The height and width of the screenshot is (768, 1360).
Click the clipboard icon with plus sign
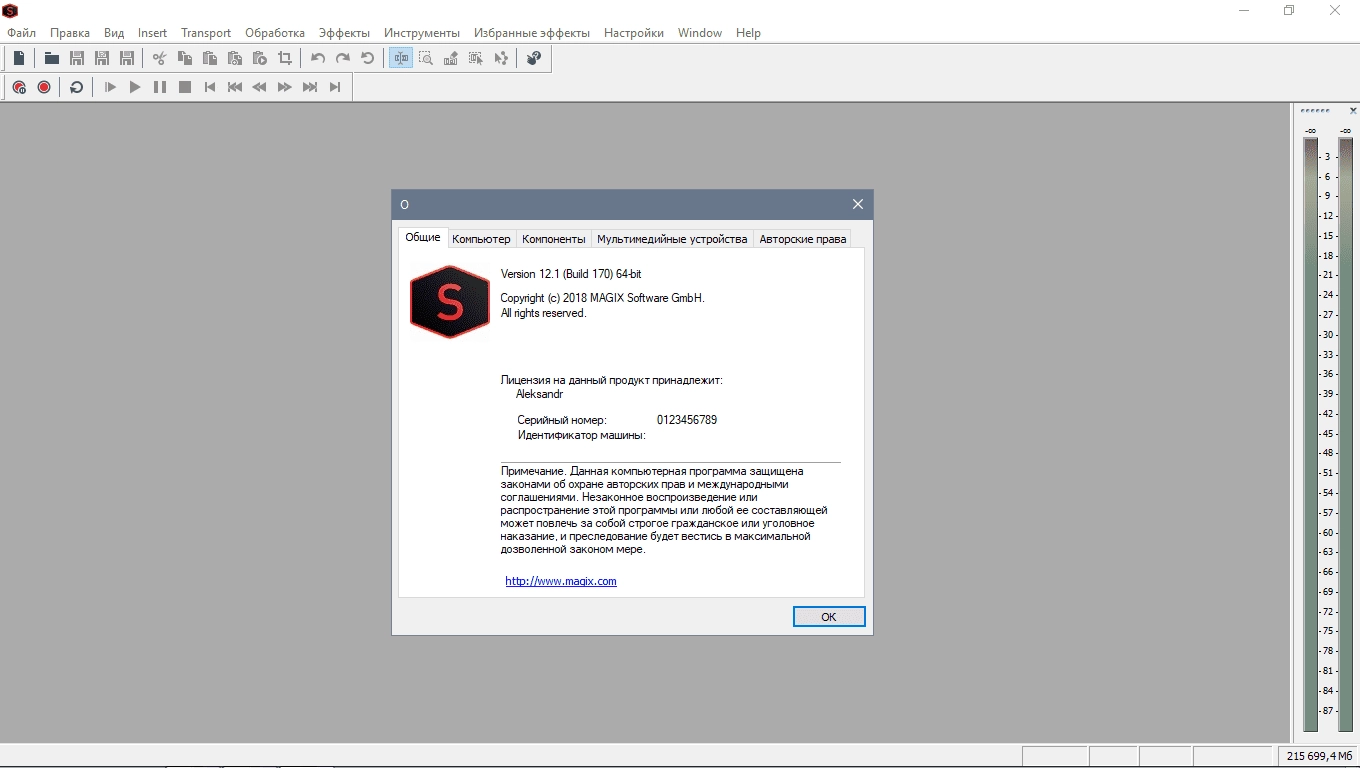click(235, 58)
